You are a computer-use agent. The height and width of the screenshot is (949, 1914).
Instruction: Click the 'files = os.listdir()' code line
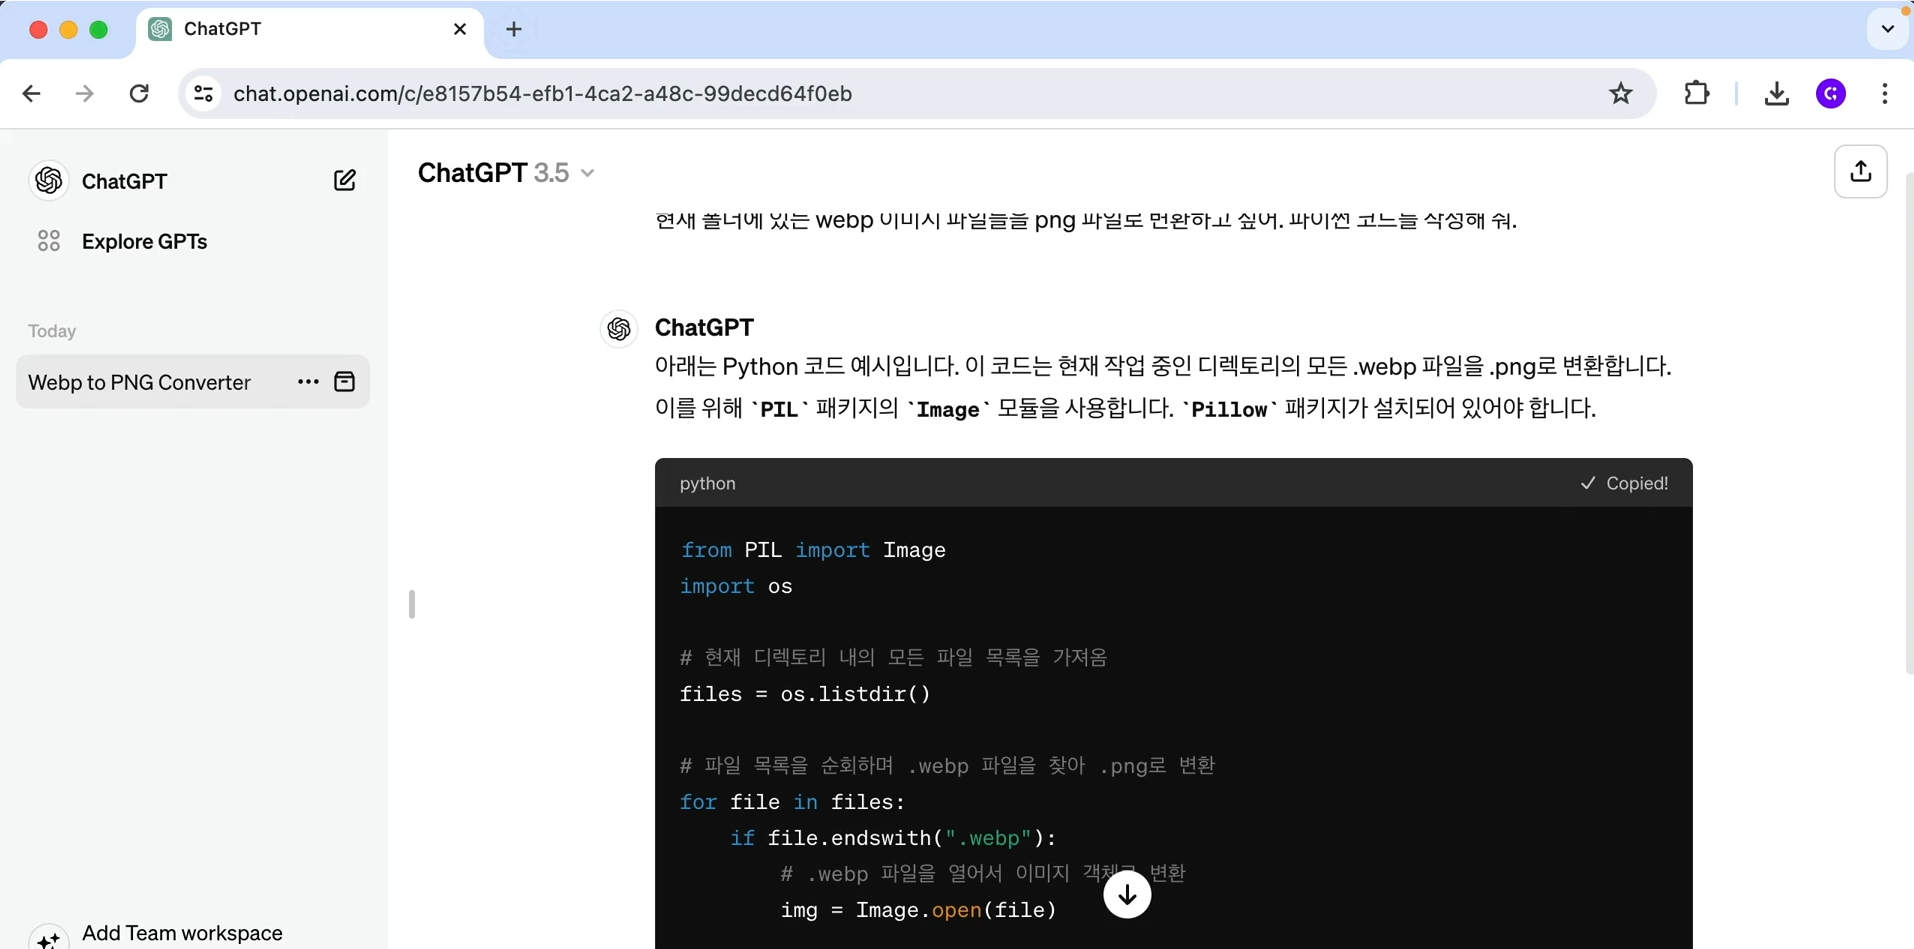point(806,694)
